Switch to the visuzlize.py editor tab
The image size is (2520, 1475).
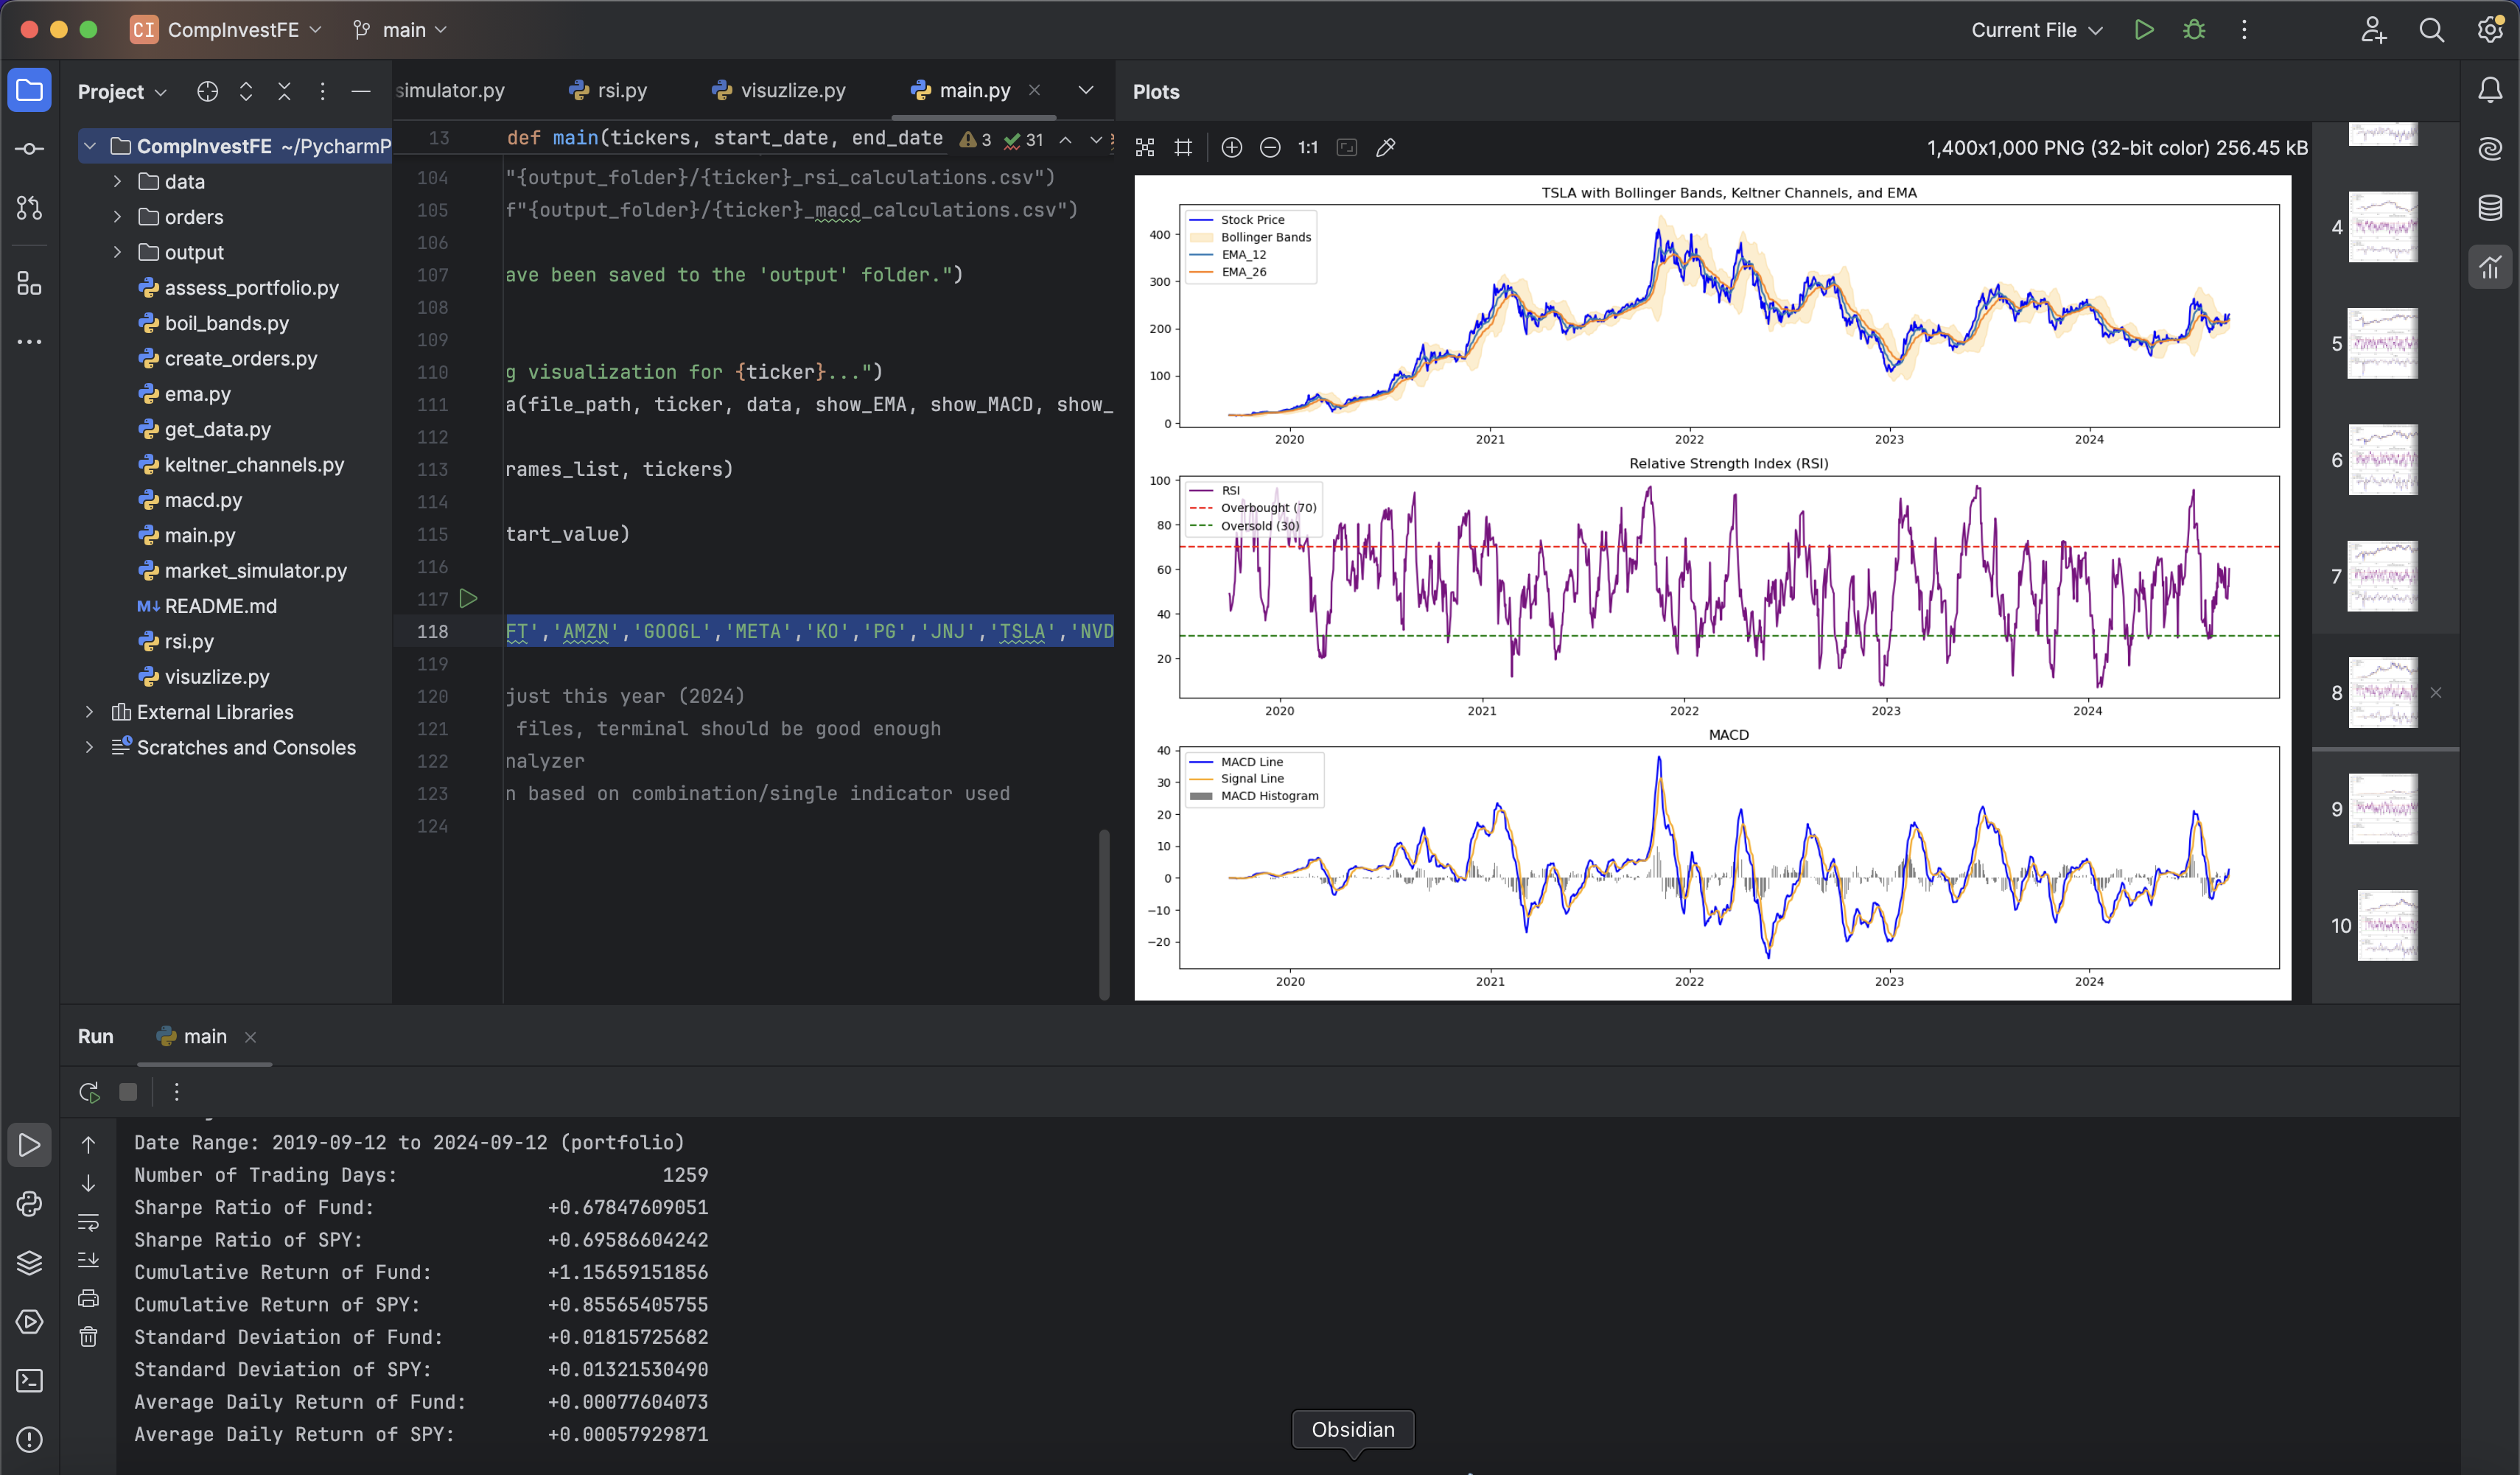pyautogui.click(x=779, y=90)
